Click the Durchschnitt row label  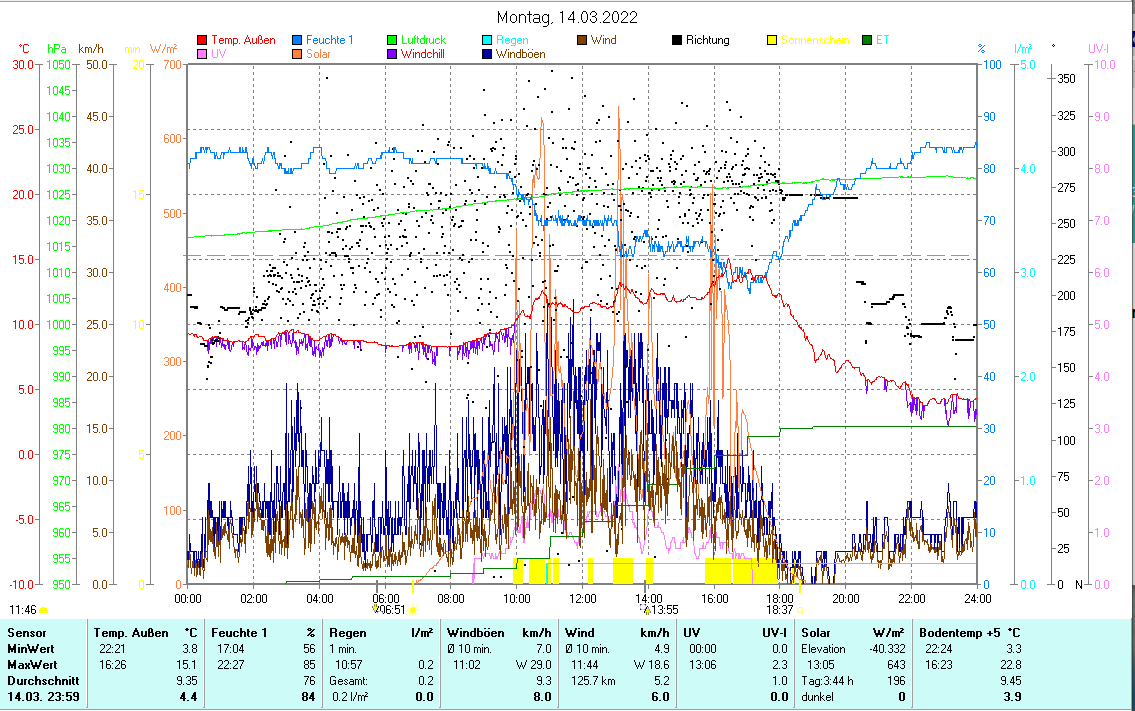coord(40,680)
